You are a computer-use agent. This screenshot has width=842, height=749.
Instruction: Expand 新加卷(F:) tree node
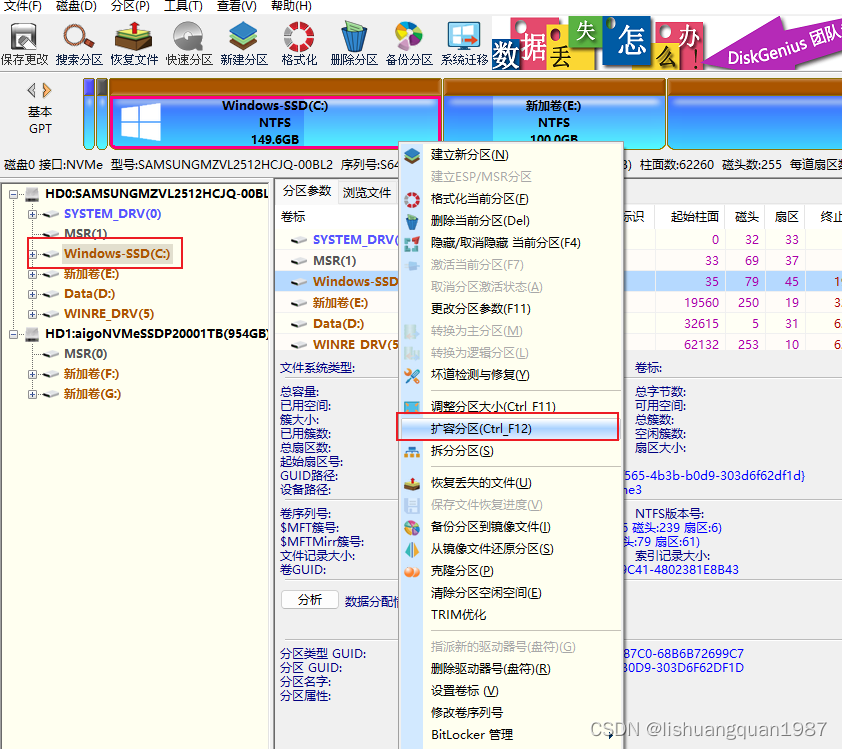[32, 374]
